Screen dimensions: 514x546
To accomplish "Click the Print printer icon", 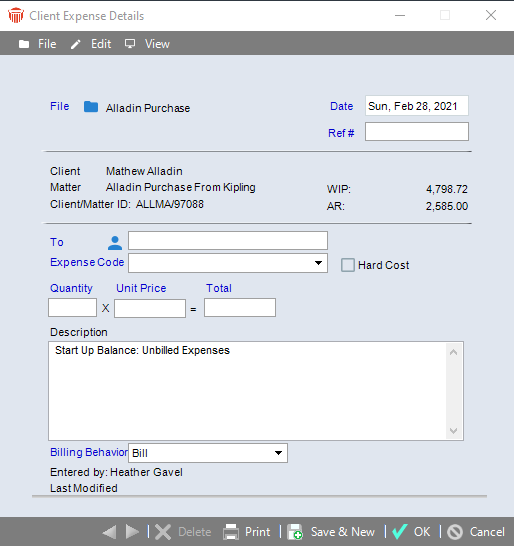I will [x=231, y=532].
